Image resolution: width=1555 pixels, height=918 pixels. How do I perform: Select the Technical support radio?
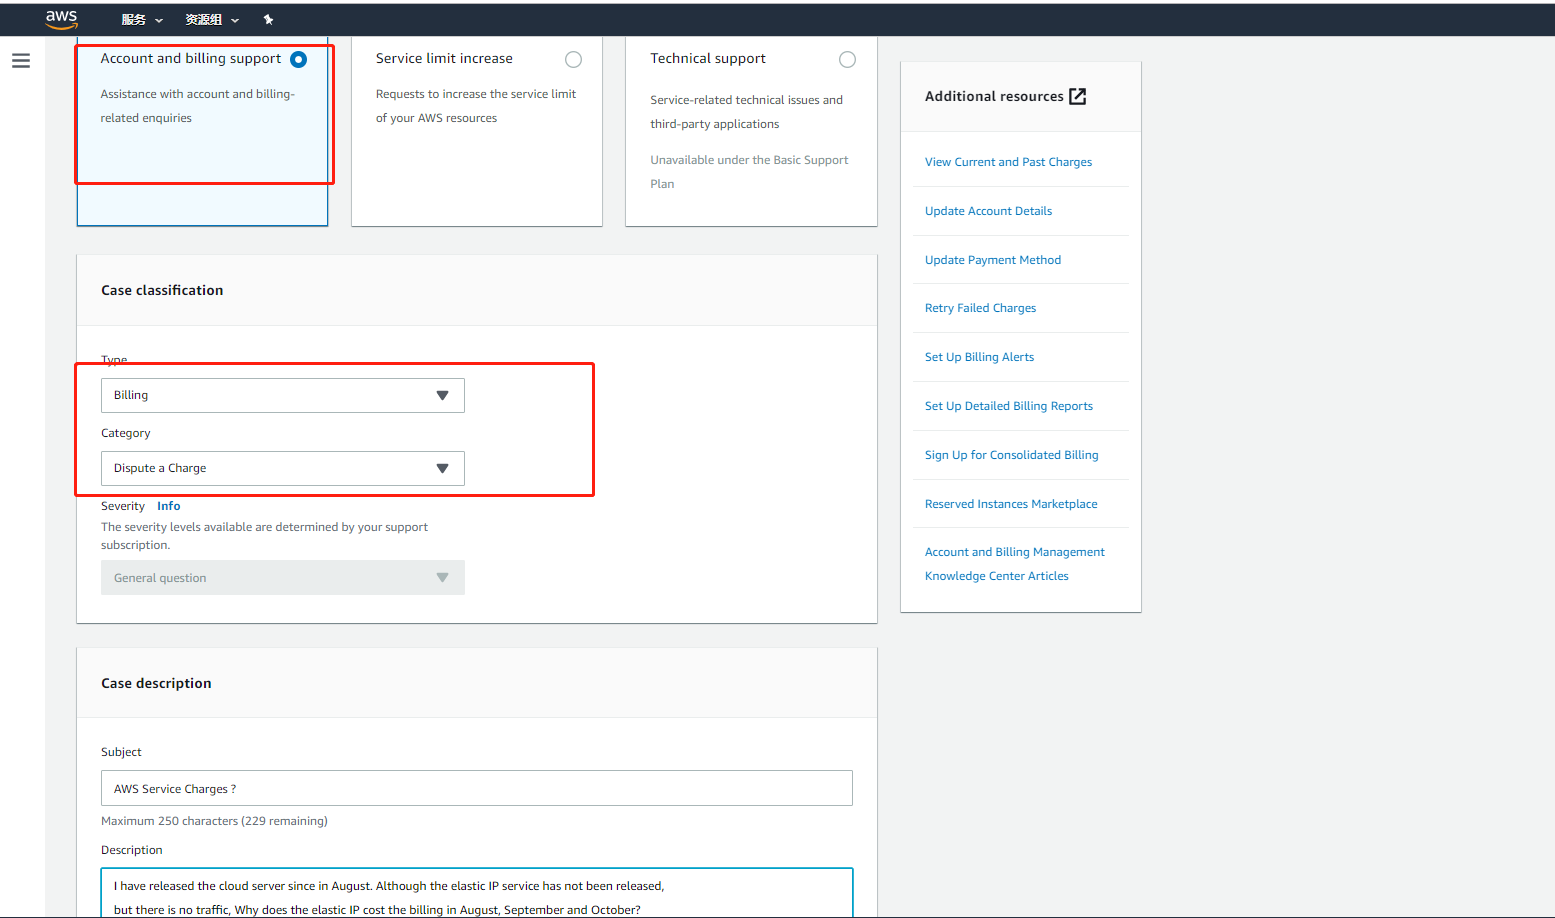click(847, 60)
